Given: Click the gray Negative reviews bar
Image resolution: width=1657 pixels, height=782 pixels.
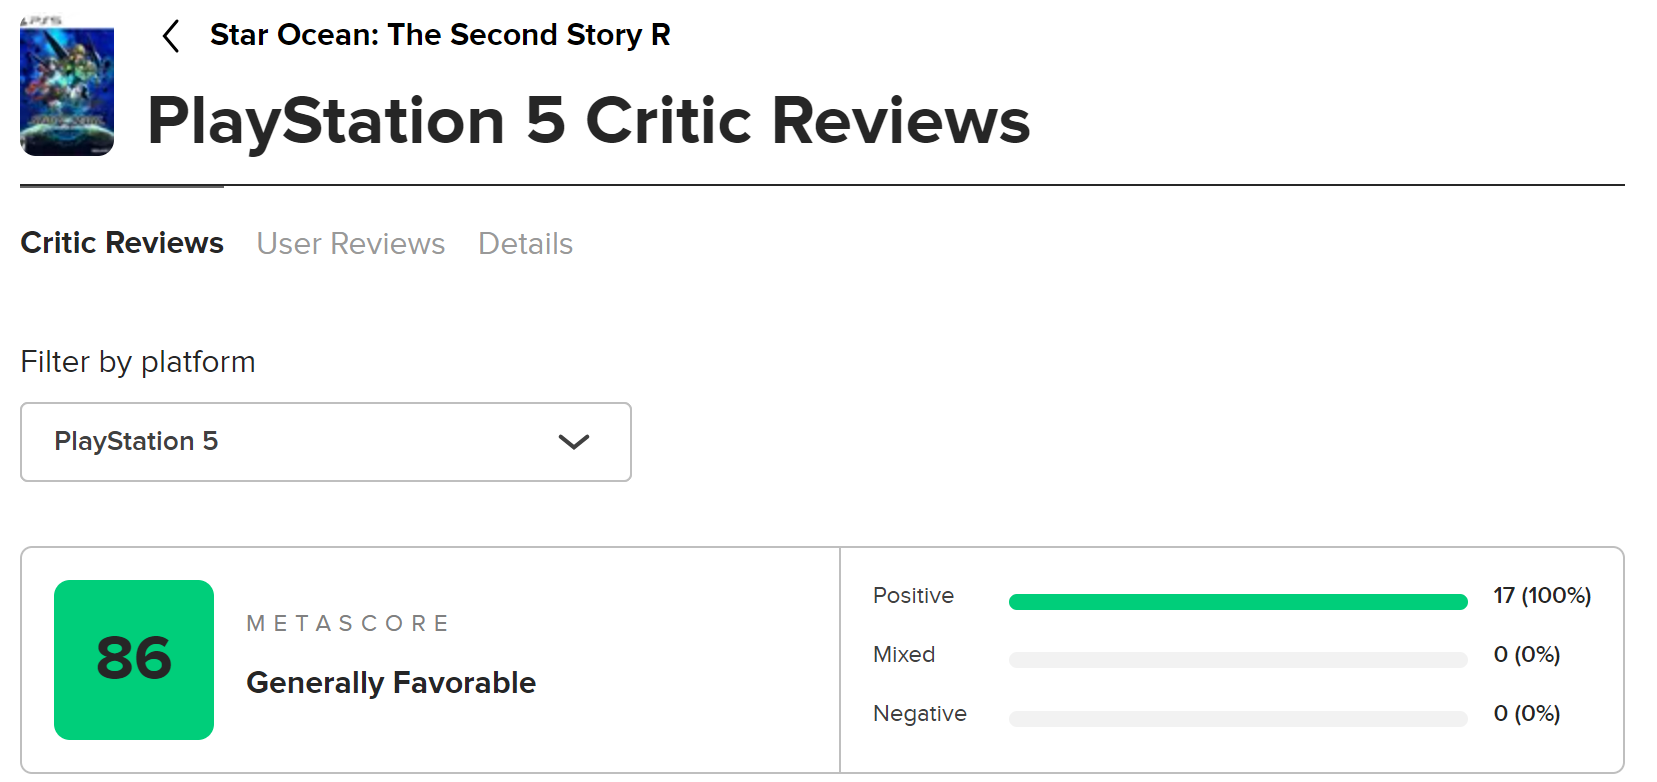Looking at the screenshot, I should click(1238, 719).
